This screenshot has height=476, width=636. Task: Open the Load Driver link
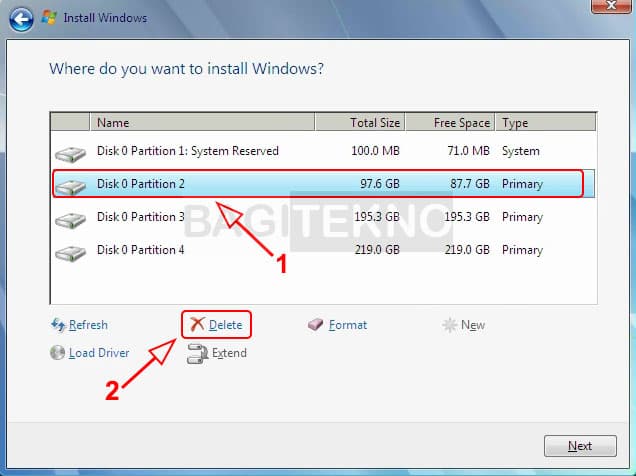(x=99, y=353)
